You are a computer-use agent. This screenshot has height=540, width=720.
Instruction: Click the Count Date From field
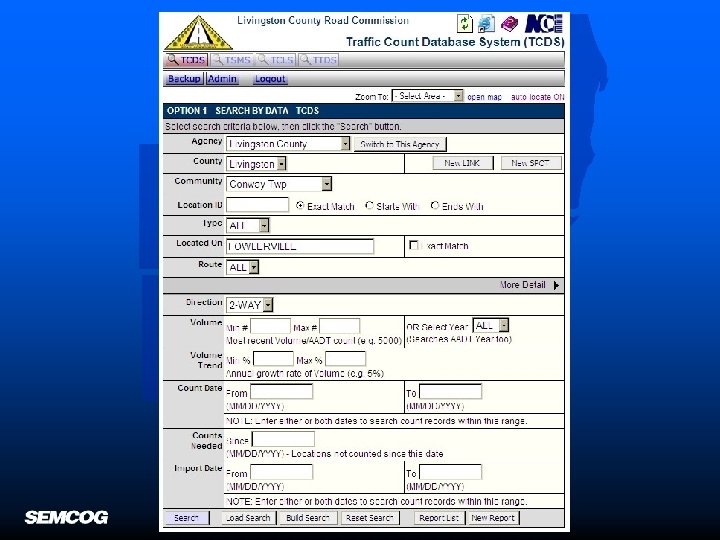281,392
